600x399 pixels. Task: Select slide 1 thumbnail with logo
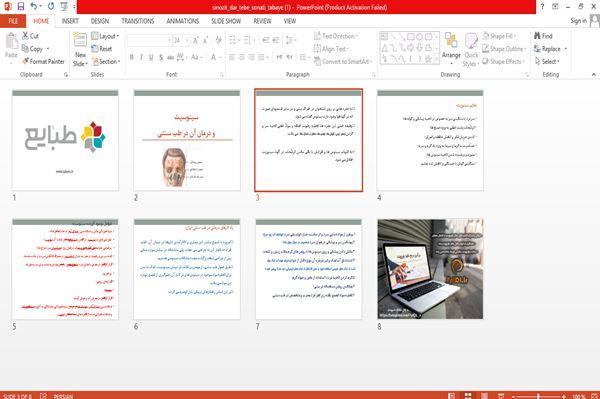65,140
